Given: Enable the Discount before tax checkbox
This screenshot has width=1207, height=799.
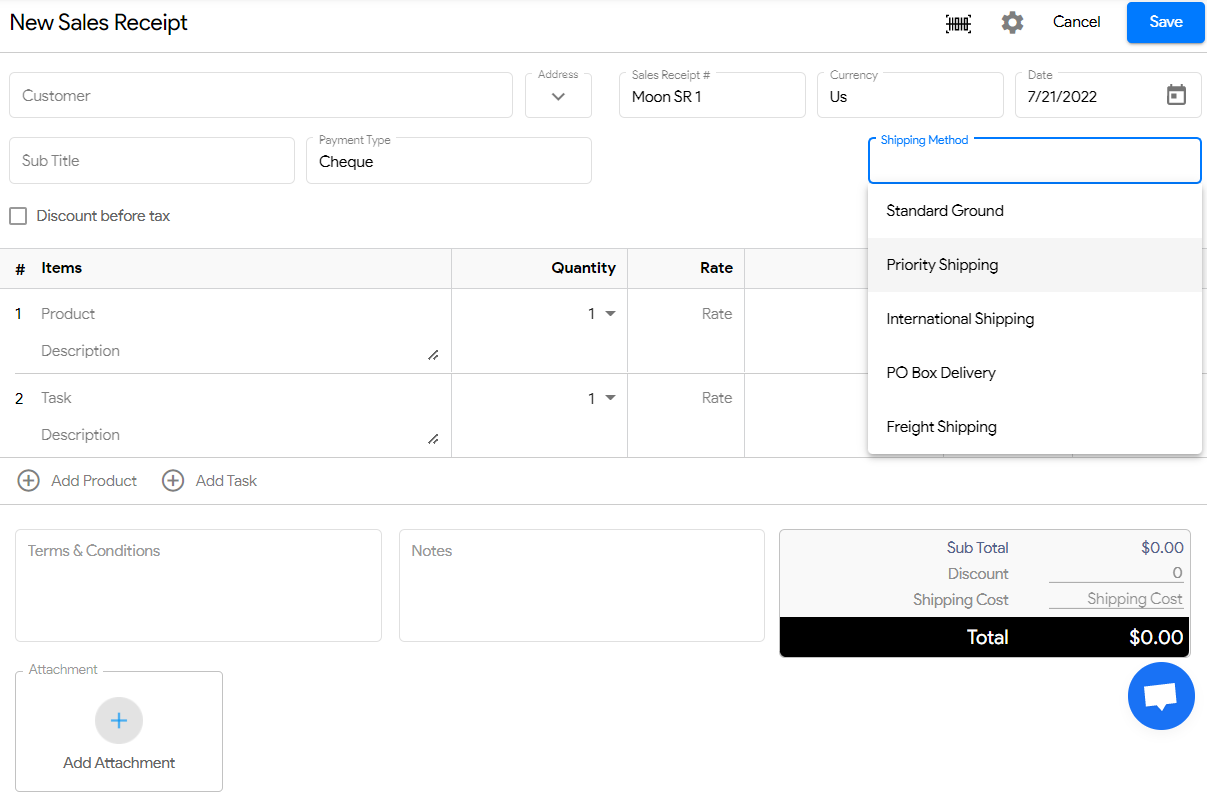Looking at the screenshot, I should point(17,216).
